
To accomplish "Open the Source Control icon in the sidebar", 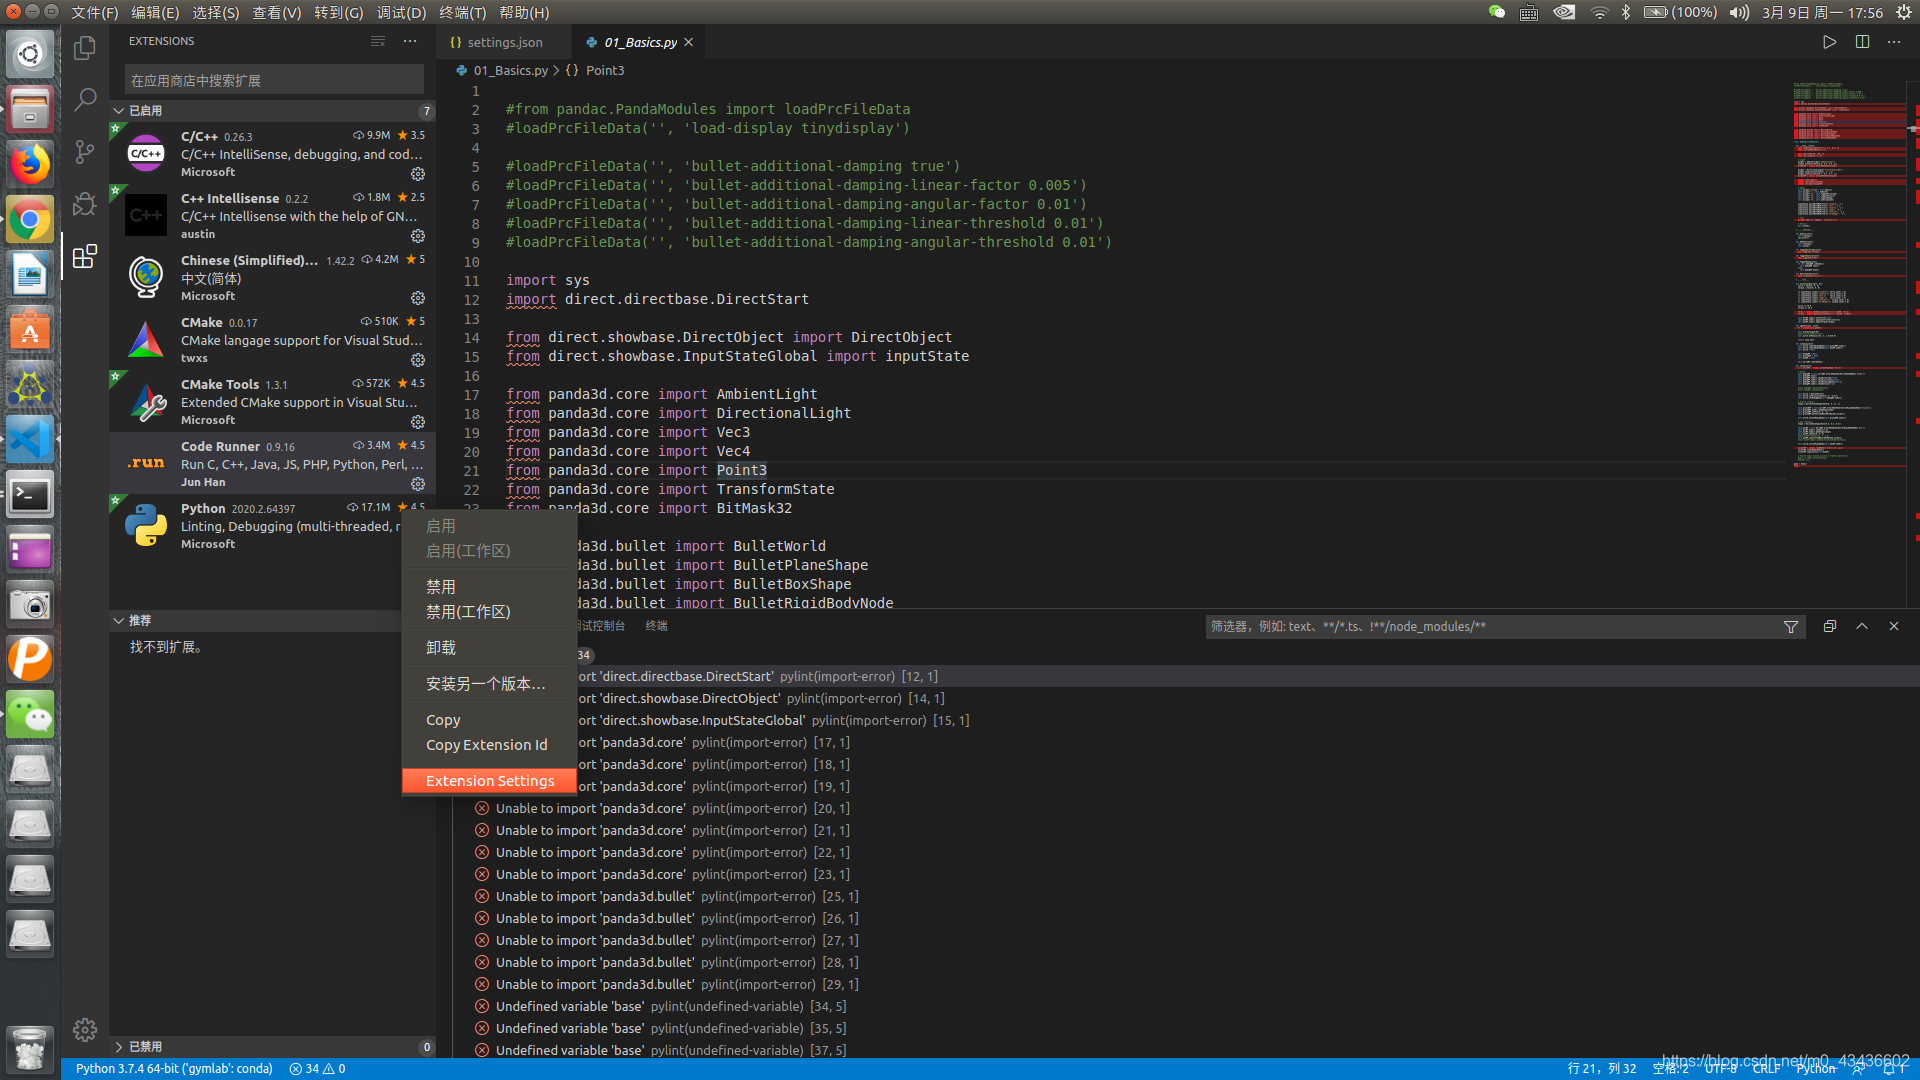I will (84, 152).
